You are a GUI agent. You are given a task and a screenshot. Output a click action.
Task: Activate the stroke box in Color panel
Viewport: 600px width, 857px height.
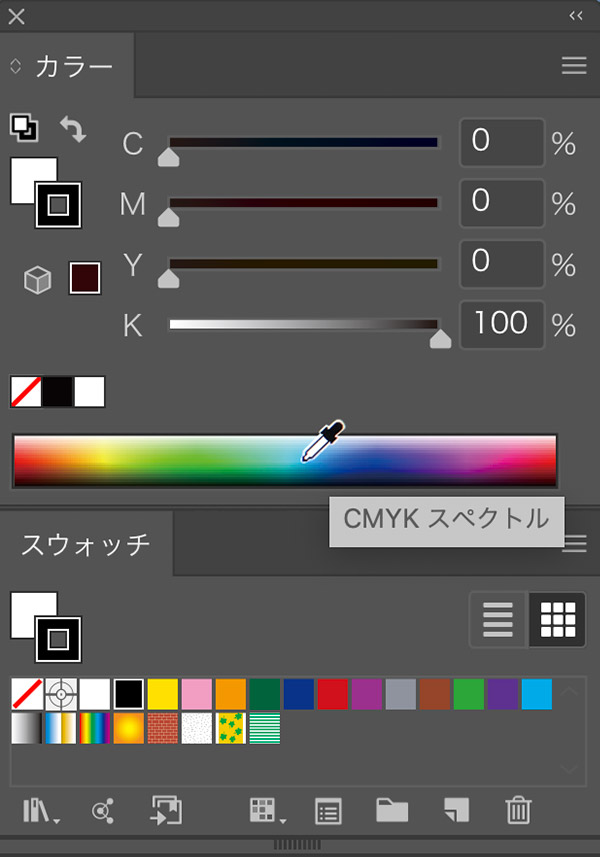[59, 204]
